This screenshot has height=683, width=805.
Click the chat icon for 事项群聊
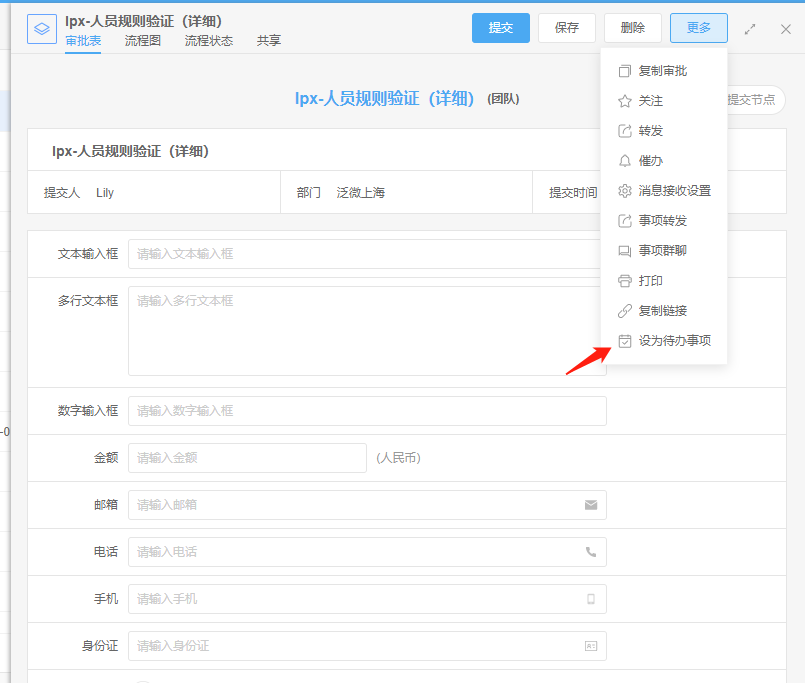[625, 251]
